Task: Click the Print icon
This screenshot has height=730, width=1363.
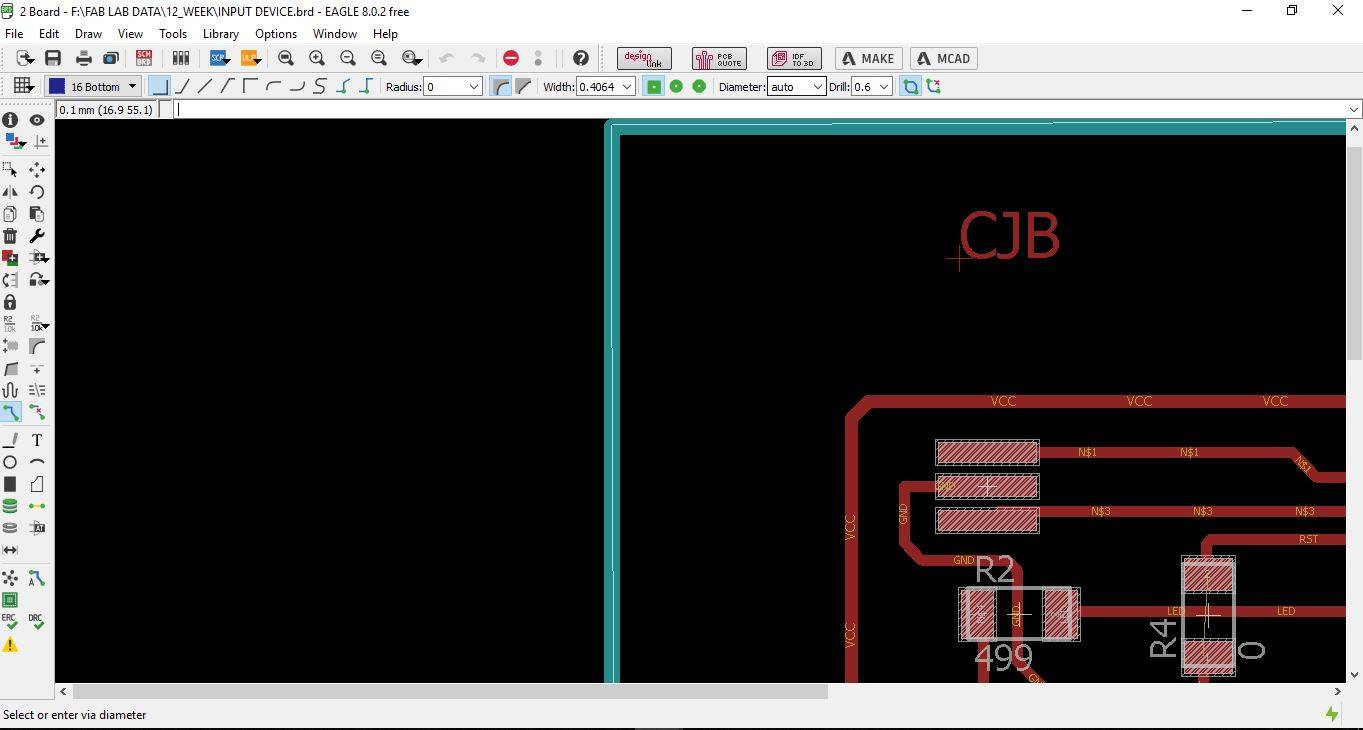Action: 84,58
